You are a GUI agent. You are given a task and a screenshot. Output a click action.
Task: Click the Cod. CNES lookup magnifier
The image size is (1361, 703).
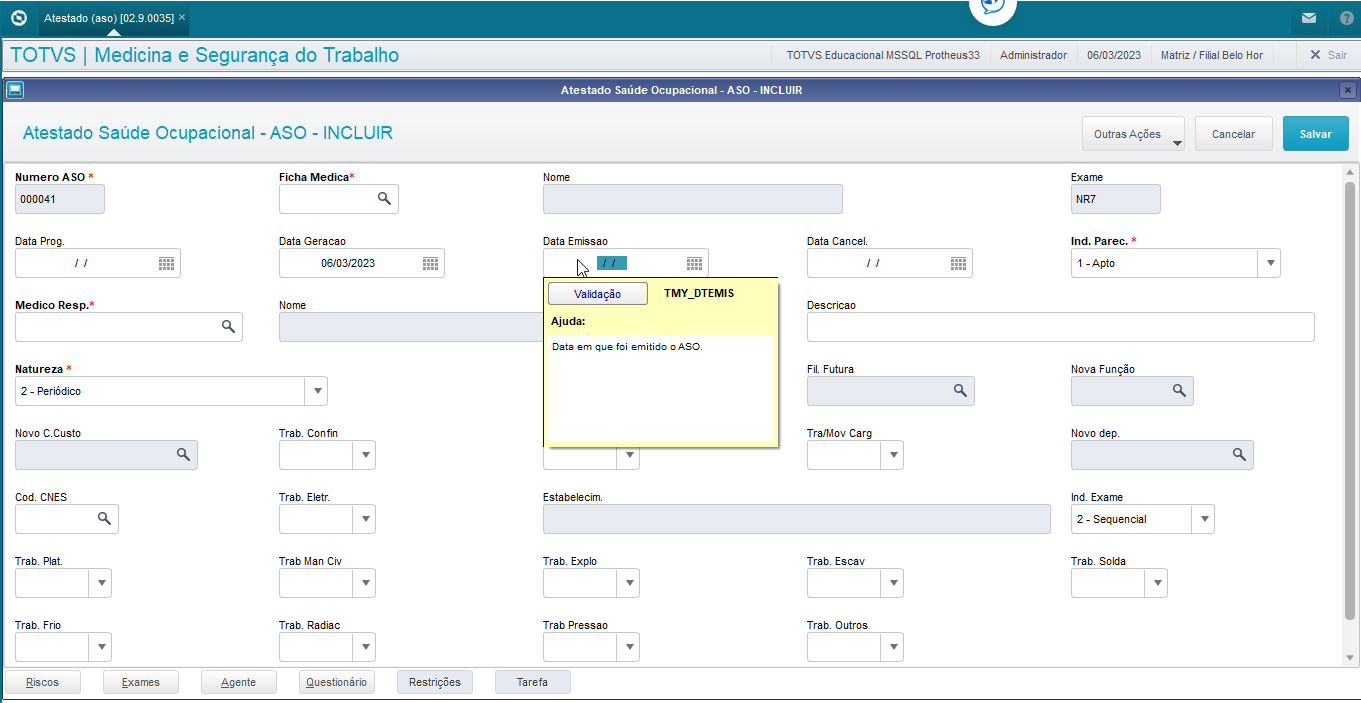104,519
